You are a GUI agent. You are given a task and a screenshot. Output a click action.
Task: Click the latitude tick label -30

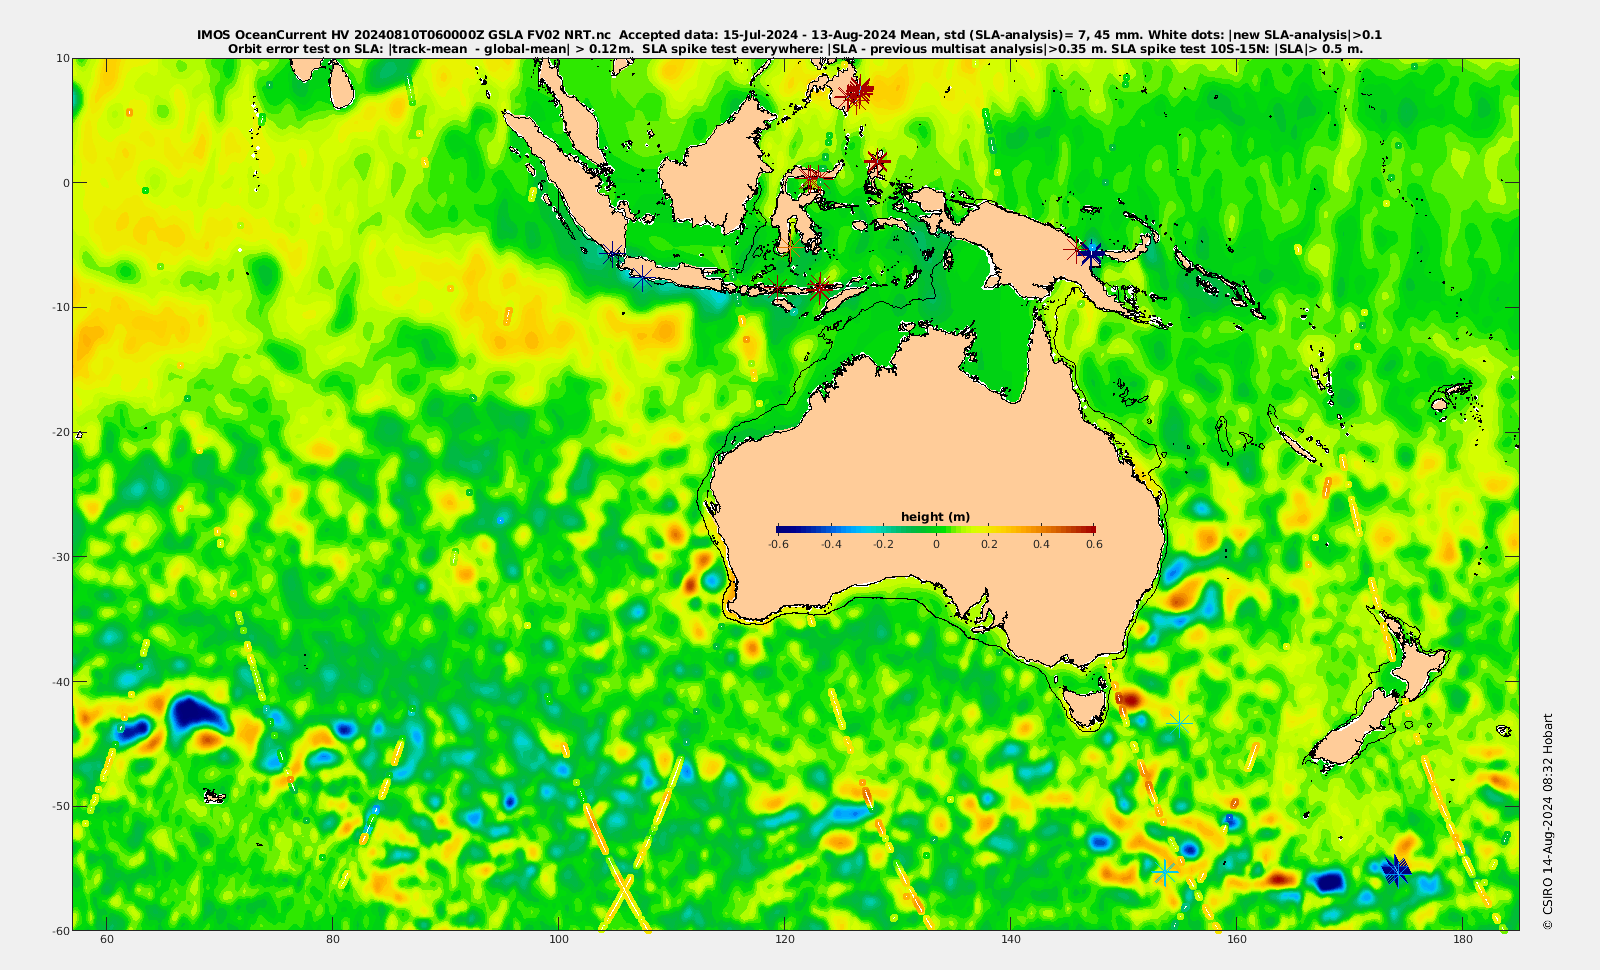(x=59, y=557)
